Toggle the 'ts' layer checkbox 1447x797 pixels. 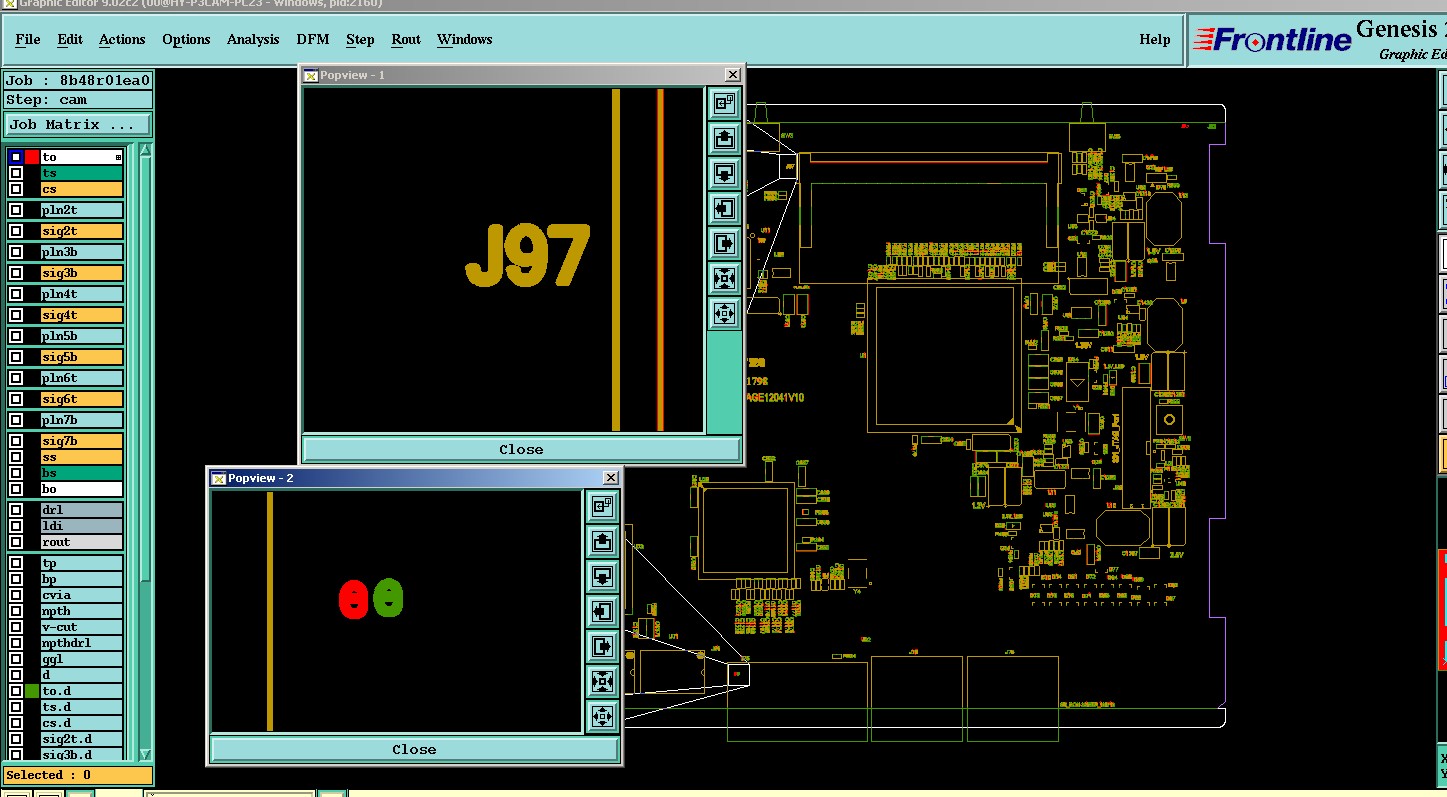click(16, 173)
